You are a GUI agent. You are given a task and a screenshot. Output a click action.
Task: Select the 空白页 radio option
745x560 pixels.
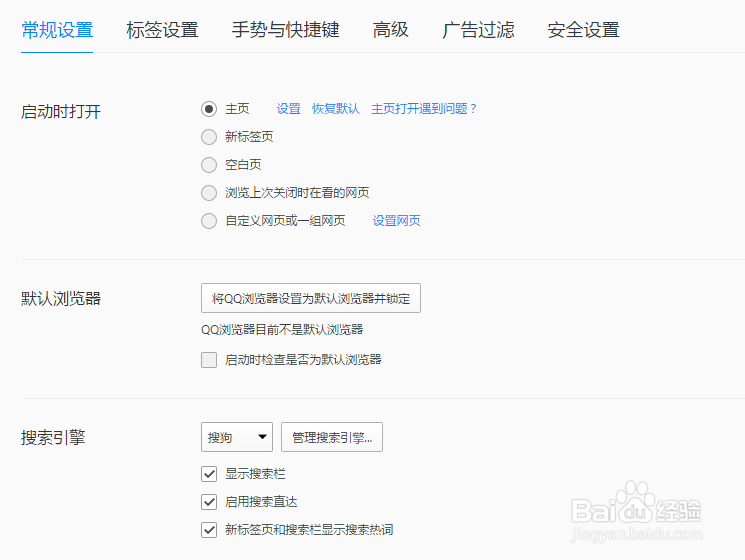(209, 165)
